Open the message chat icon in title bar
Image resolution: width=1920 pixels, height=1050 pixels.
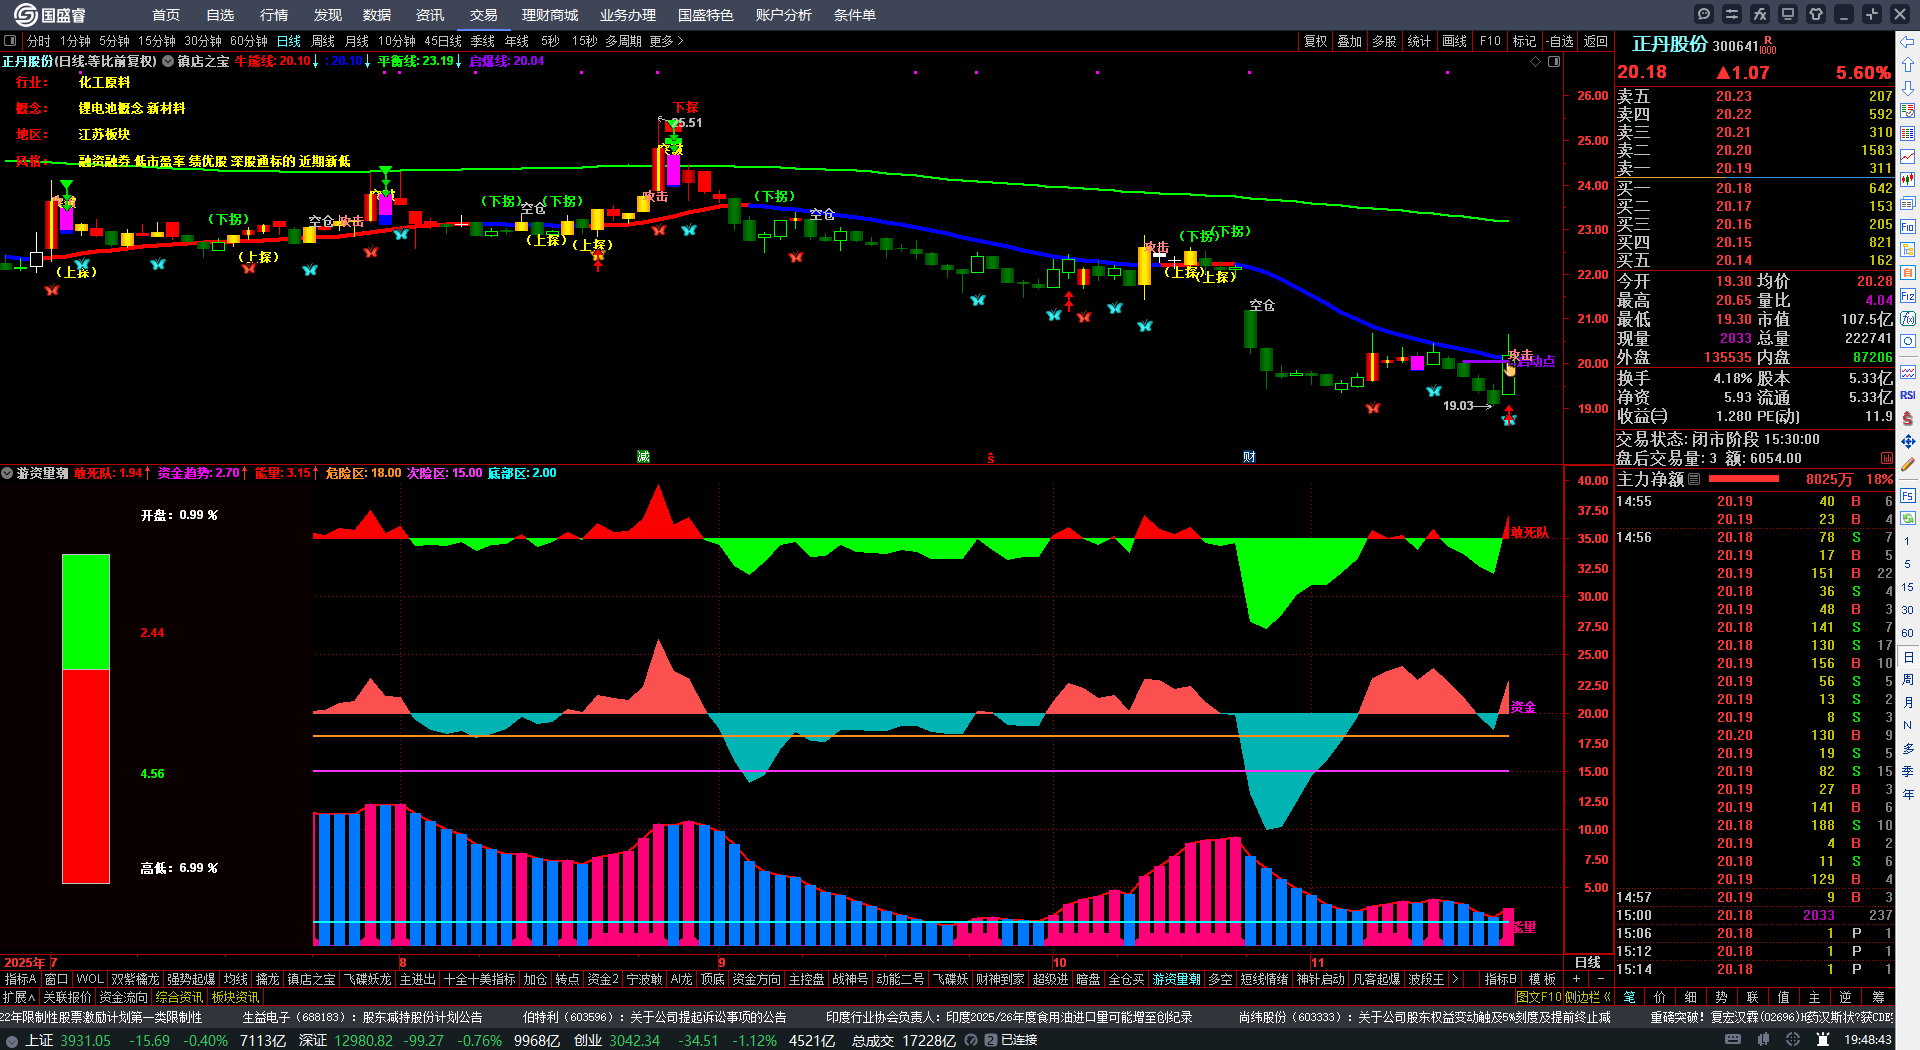pyautogui.click(x=1704, y=14)
